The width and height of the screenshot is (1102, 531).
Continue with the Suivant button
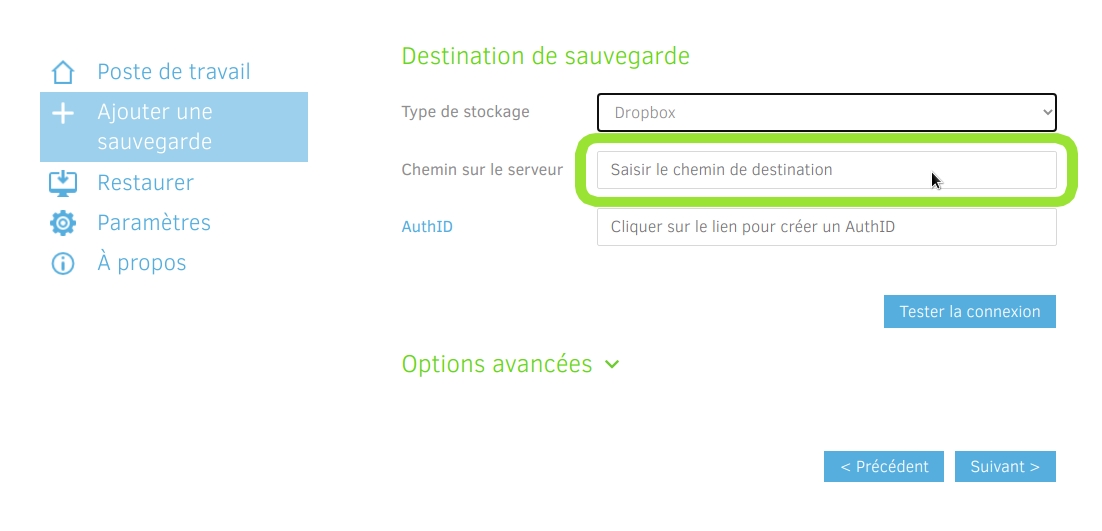pyautogui.click(x=1005, y=467)
